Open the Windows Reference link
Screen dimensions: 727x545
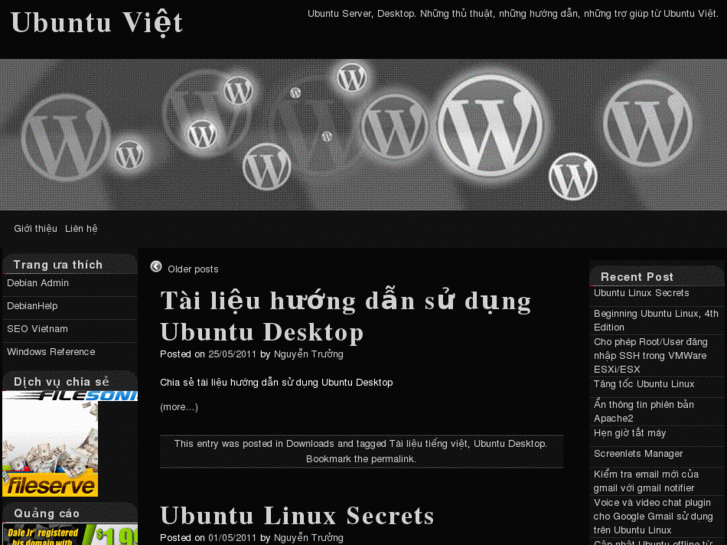pyautogui.click(x=51, y=352)
